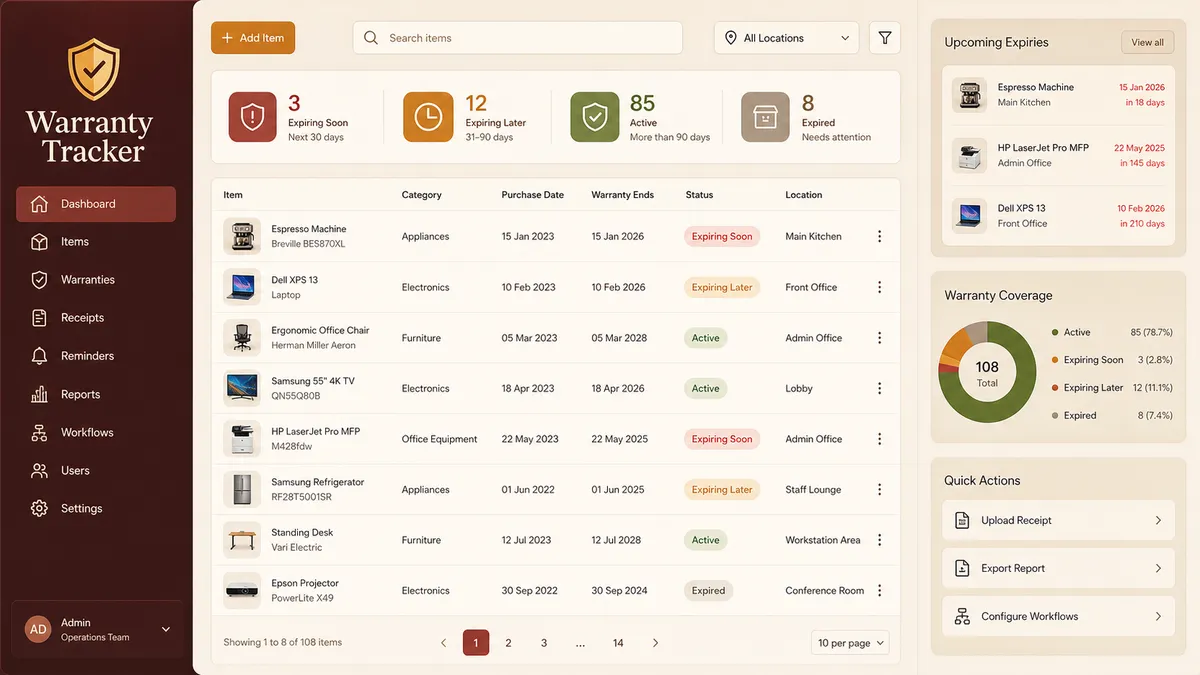Go to page 3 of the table
1200x675 pixels.
(x=544, y=643)
